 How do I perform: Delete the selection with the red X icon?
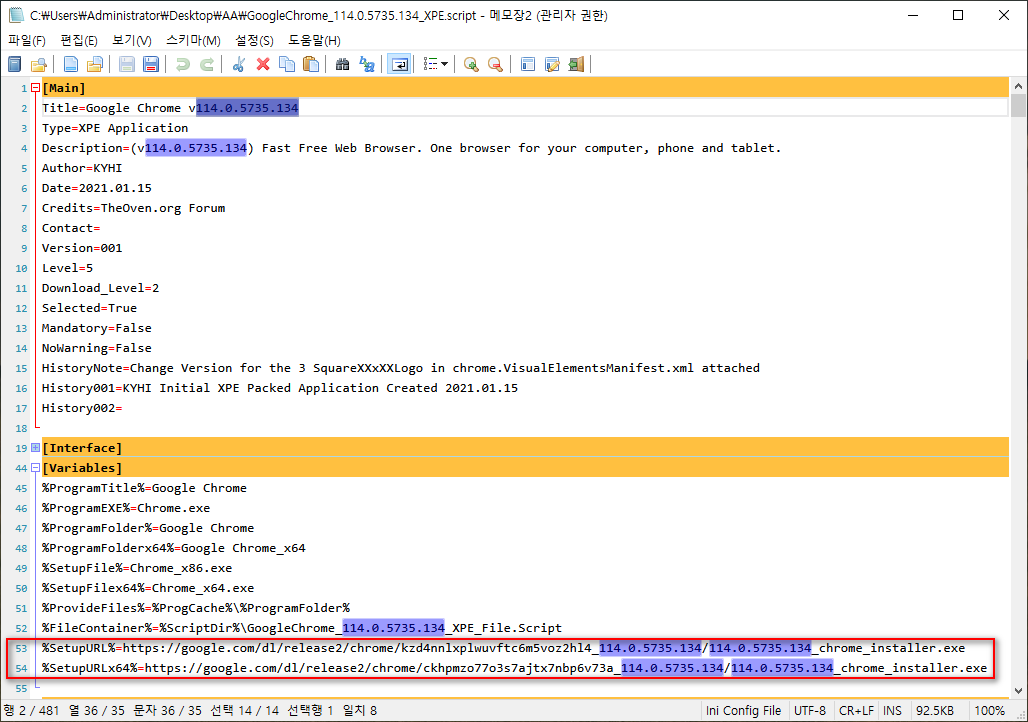point(263,64)
